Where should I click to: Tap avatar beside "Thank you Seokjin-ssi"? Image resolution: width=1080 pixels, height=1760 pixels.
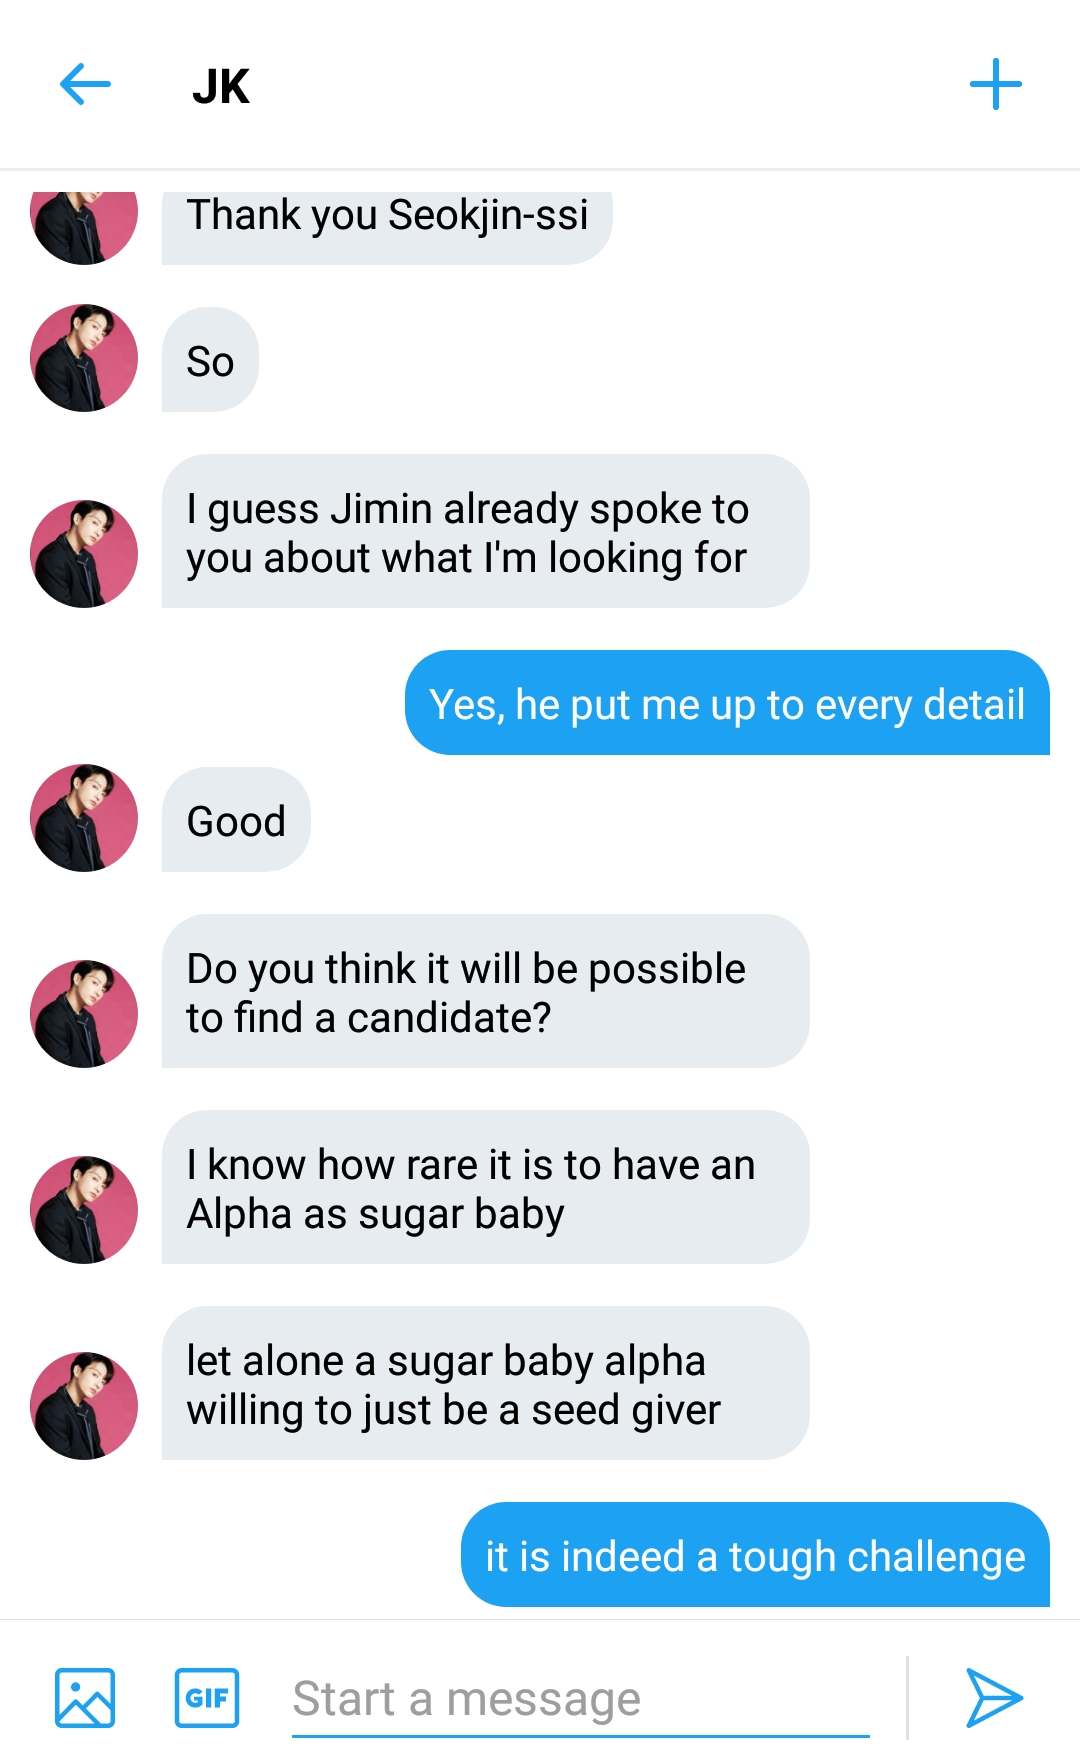[84, 222]
